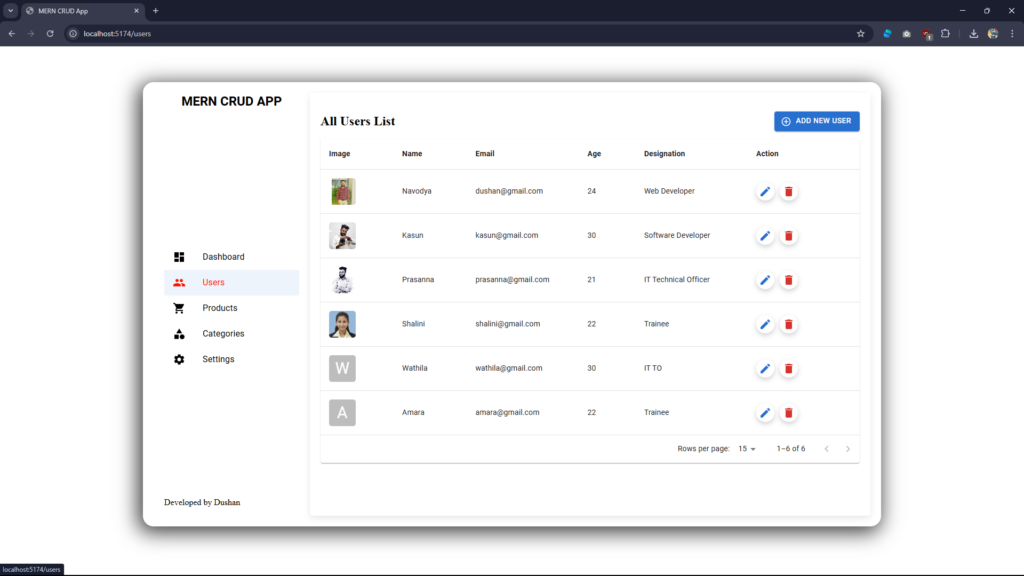
Task: Click edit pencil icon for Navodya
Action: point(765,192)
